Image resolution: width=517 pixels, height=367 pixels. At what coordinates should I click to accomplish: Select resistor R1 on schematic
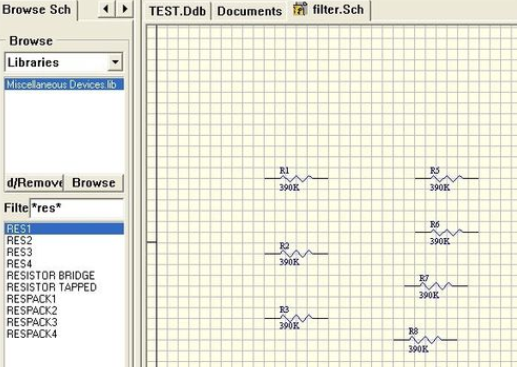[296, 178]
